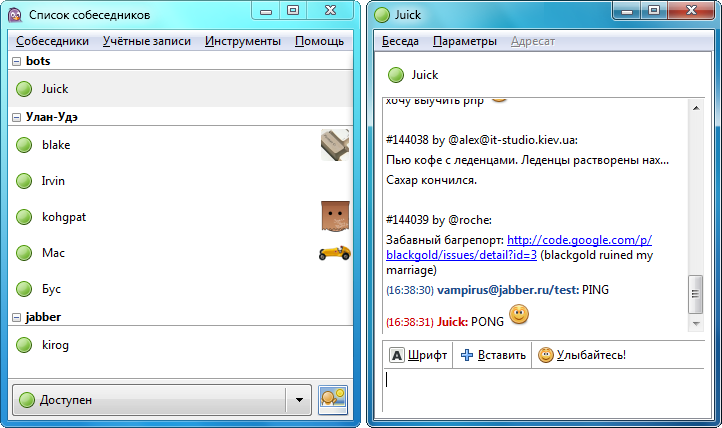
Task: Click kohgpat's green status icon
Action: [24, 217]
